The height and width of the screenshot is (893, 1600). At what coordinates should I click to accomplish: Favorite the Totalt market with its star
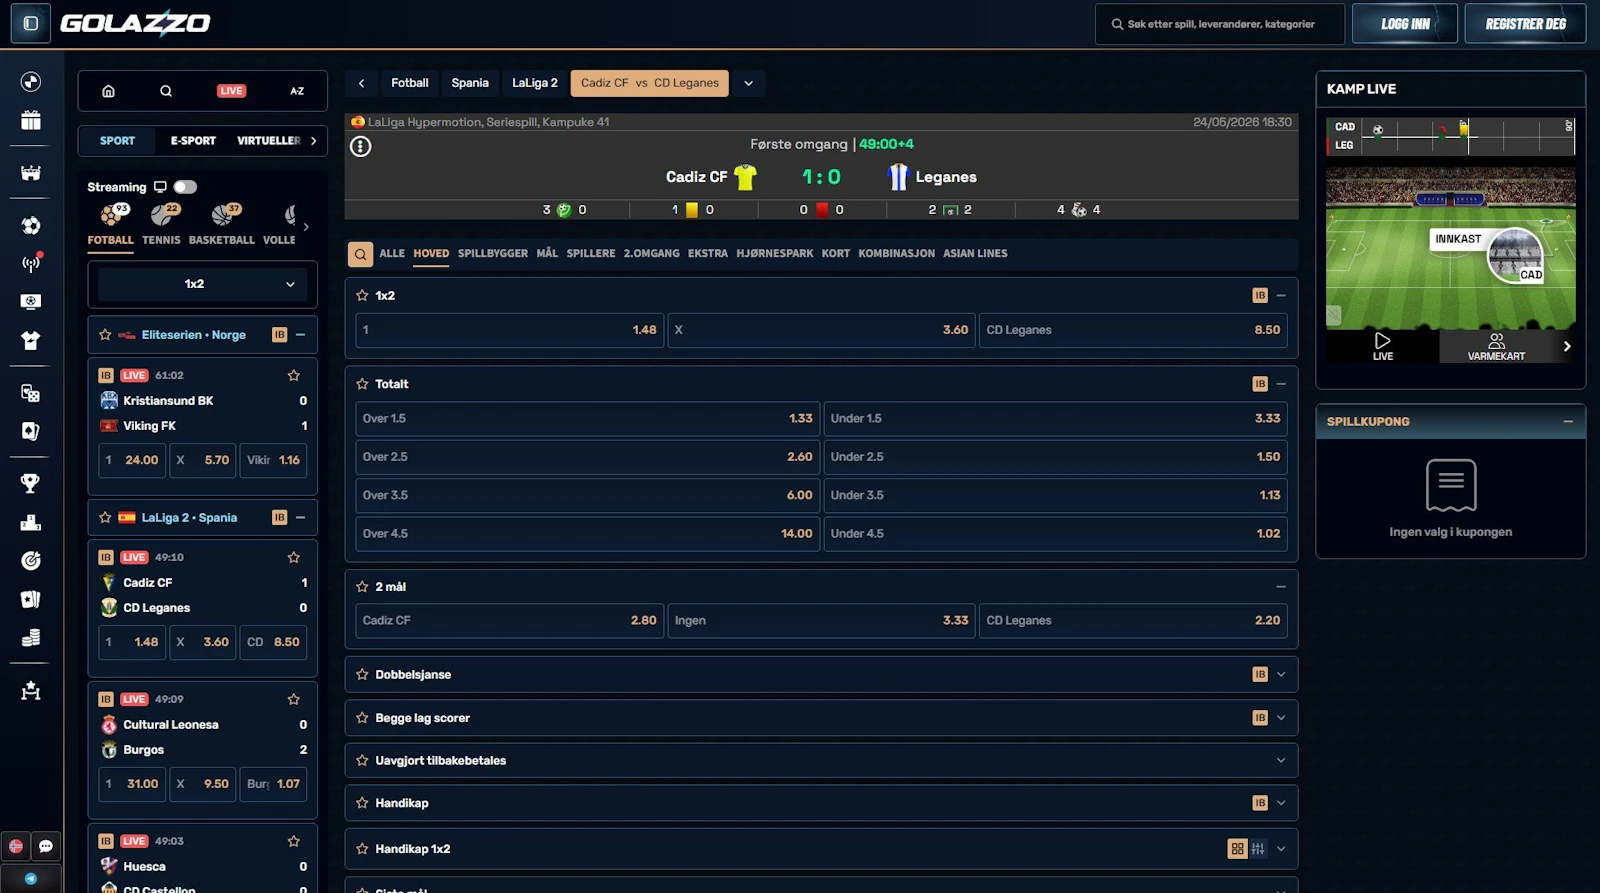click(x=362, y=384)
